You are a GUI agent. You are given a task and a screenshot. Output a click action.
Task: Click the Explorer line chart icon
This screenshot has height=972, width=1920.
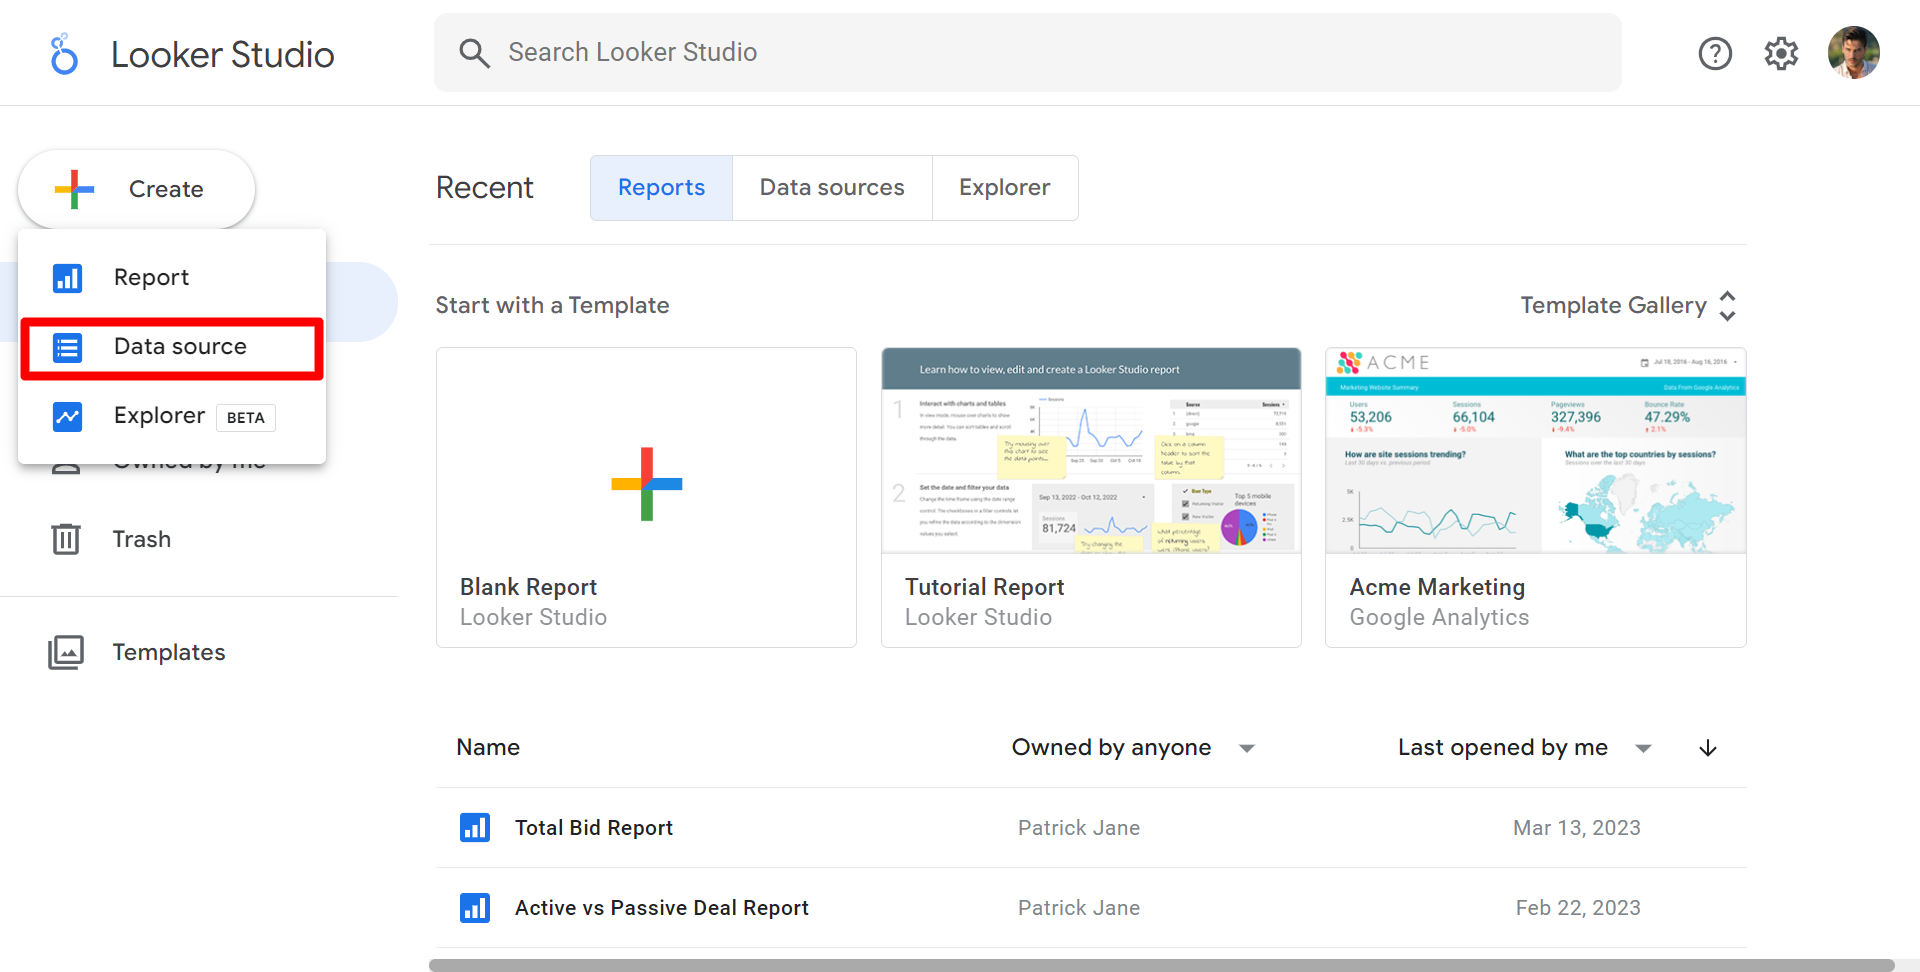(x=67, y=416)
